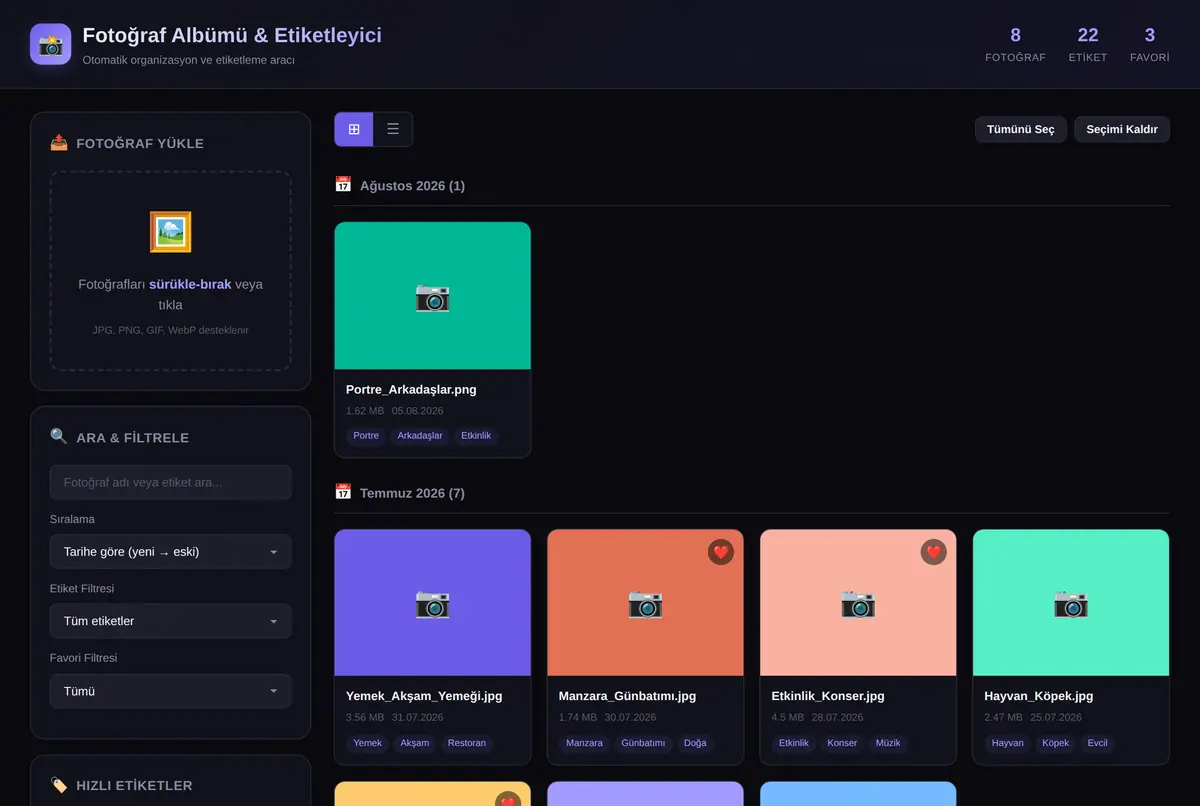Open the Etkinlik_Konser.jpg thumbnail
1200x806 pixels.
pos(858,603)
